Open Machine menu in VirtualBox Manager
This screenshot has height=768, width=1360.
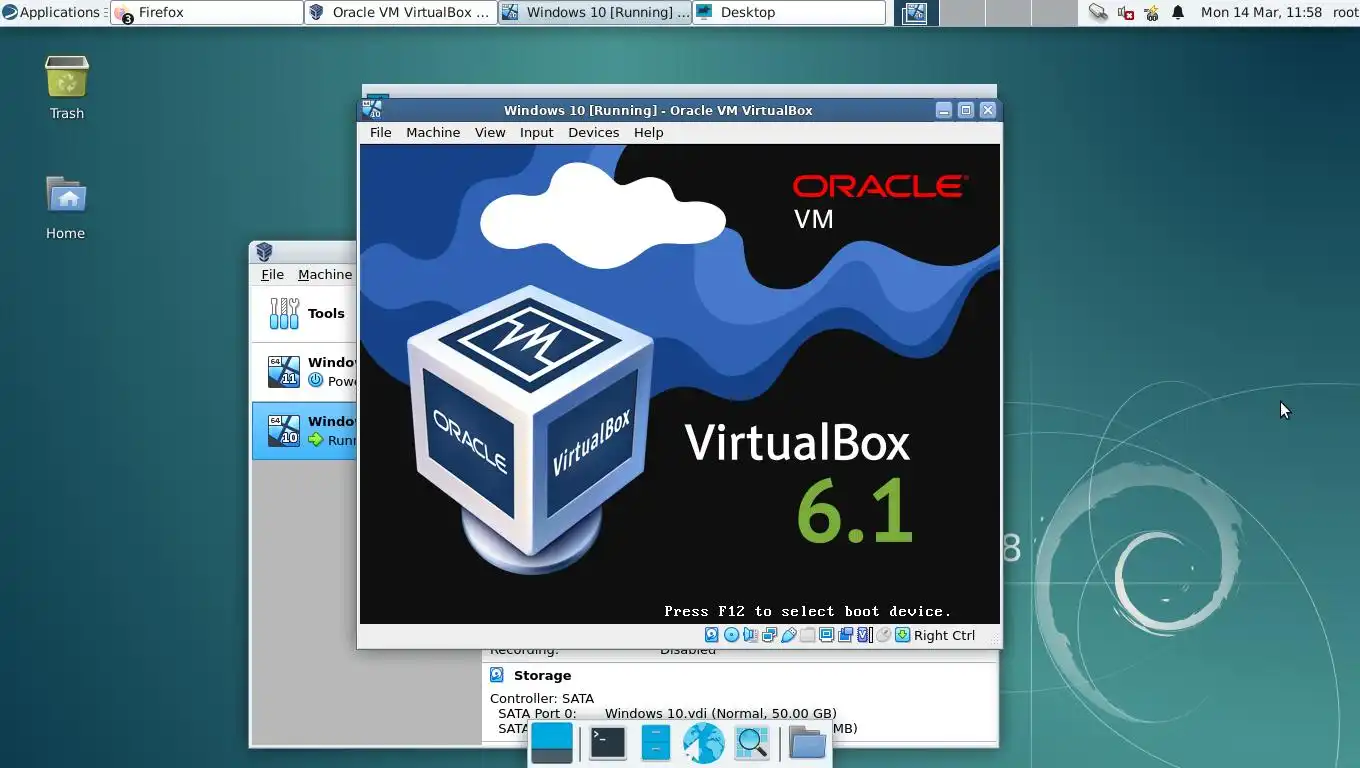point(325,274)
